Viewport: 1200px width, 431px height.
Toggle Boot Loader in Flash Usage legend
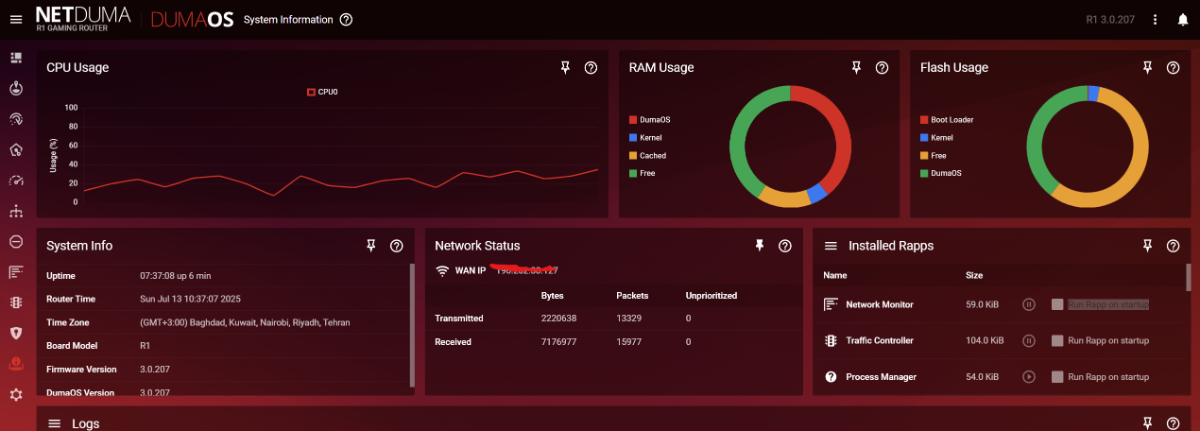point(947,120)
